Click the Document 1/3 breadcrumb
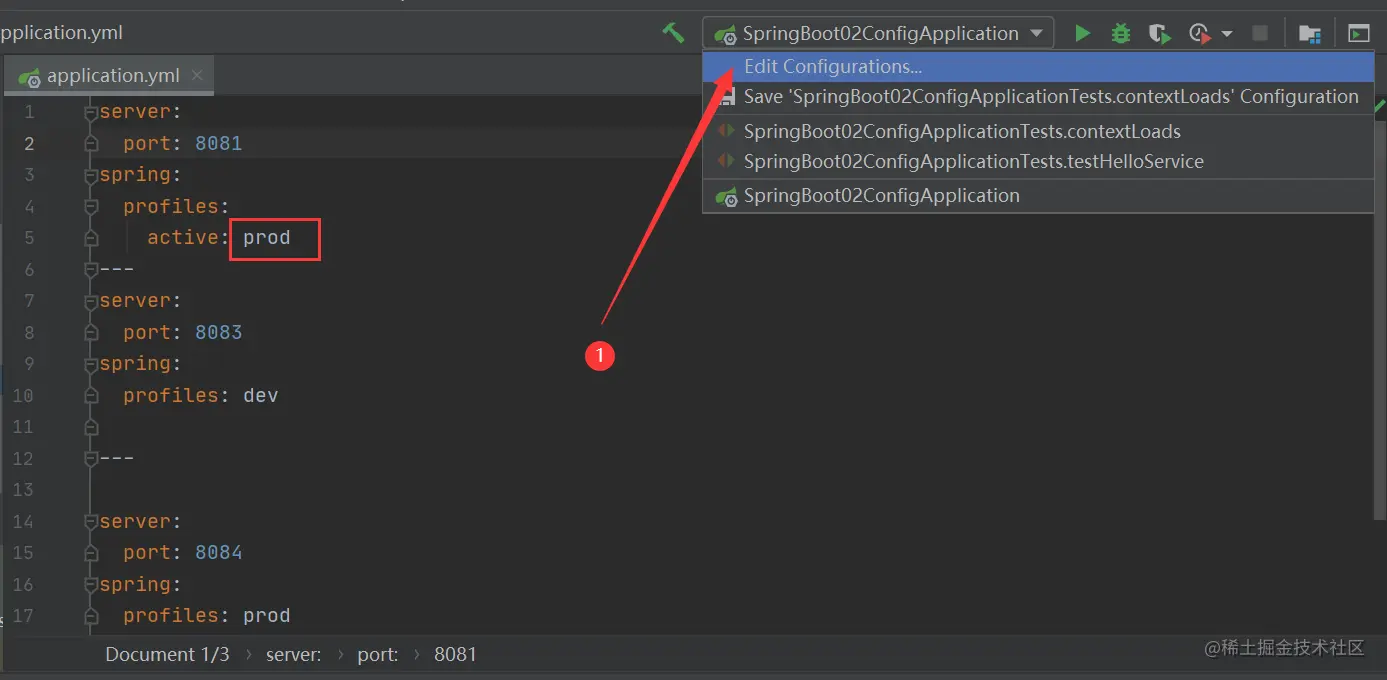 (x=167, y=654)
